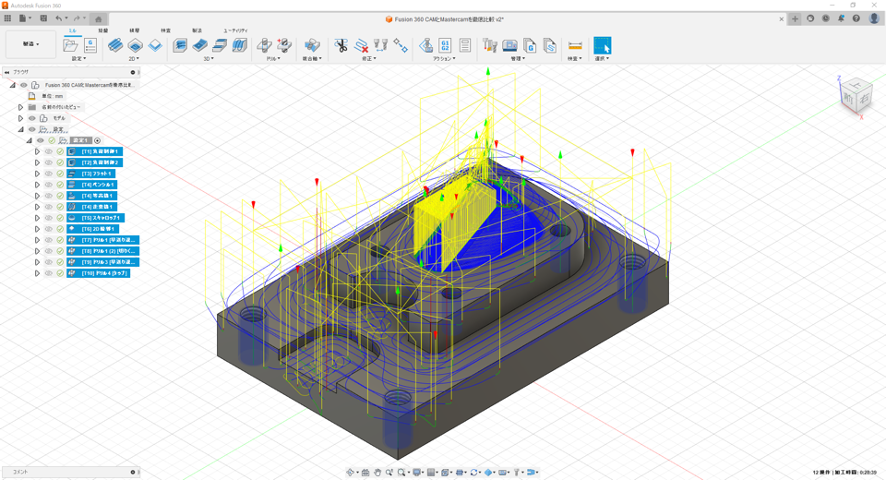Click the Redo arrow icon
The image size is (887, 481).
click(x=76, y=19)
